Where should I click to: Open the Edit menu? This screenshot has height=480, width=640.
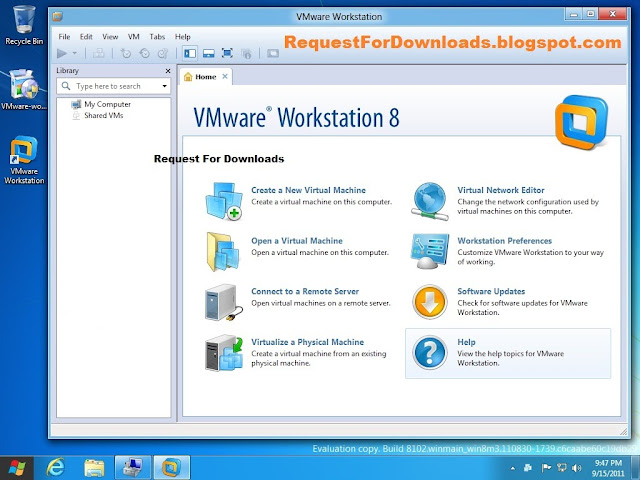86,37
